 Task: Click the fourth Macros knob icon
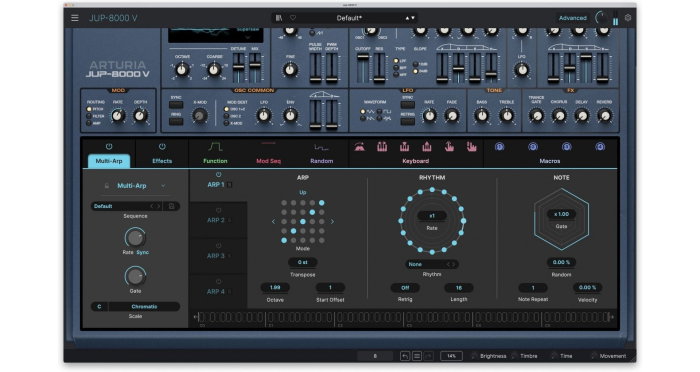coord(600,146)
